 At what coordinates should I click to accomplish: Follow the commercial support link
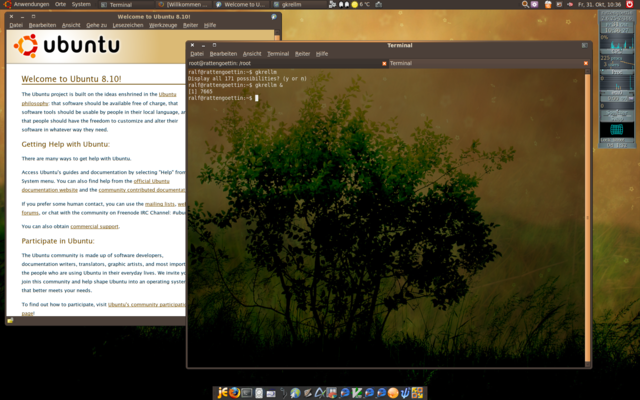[x=94, y=226]
